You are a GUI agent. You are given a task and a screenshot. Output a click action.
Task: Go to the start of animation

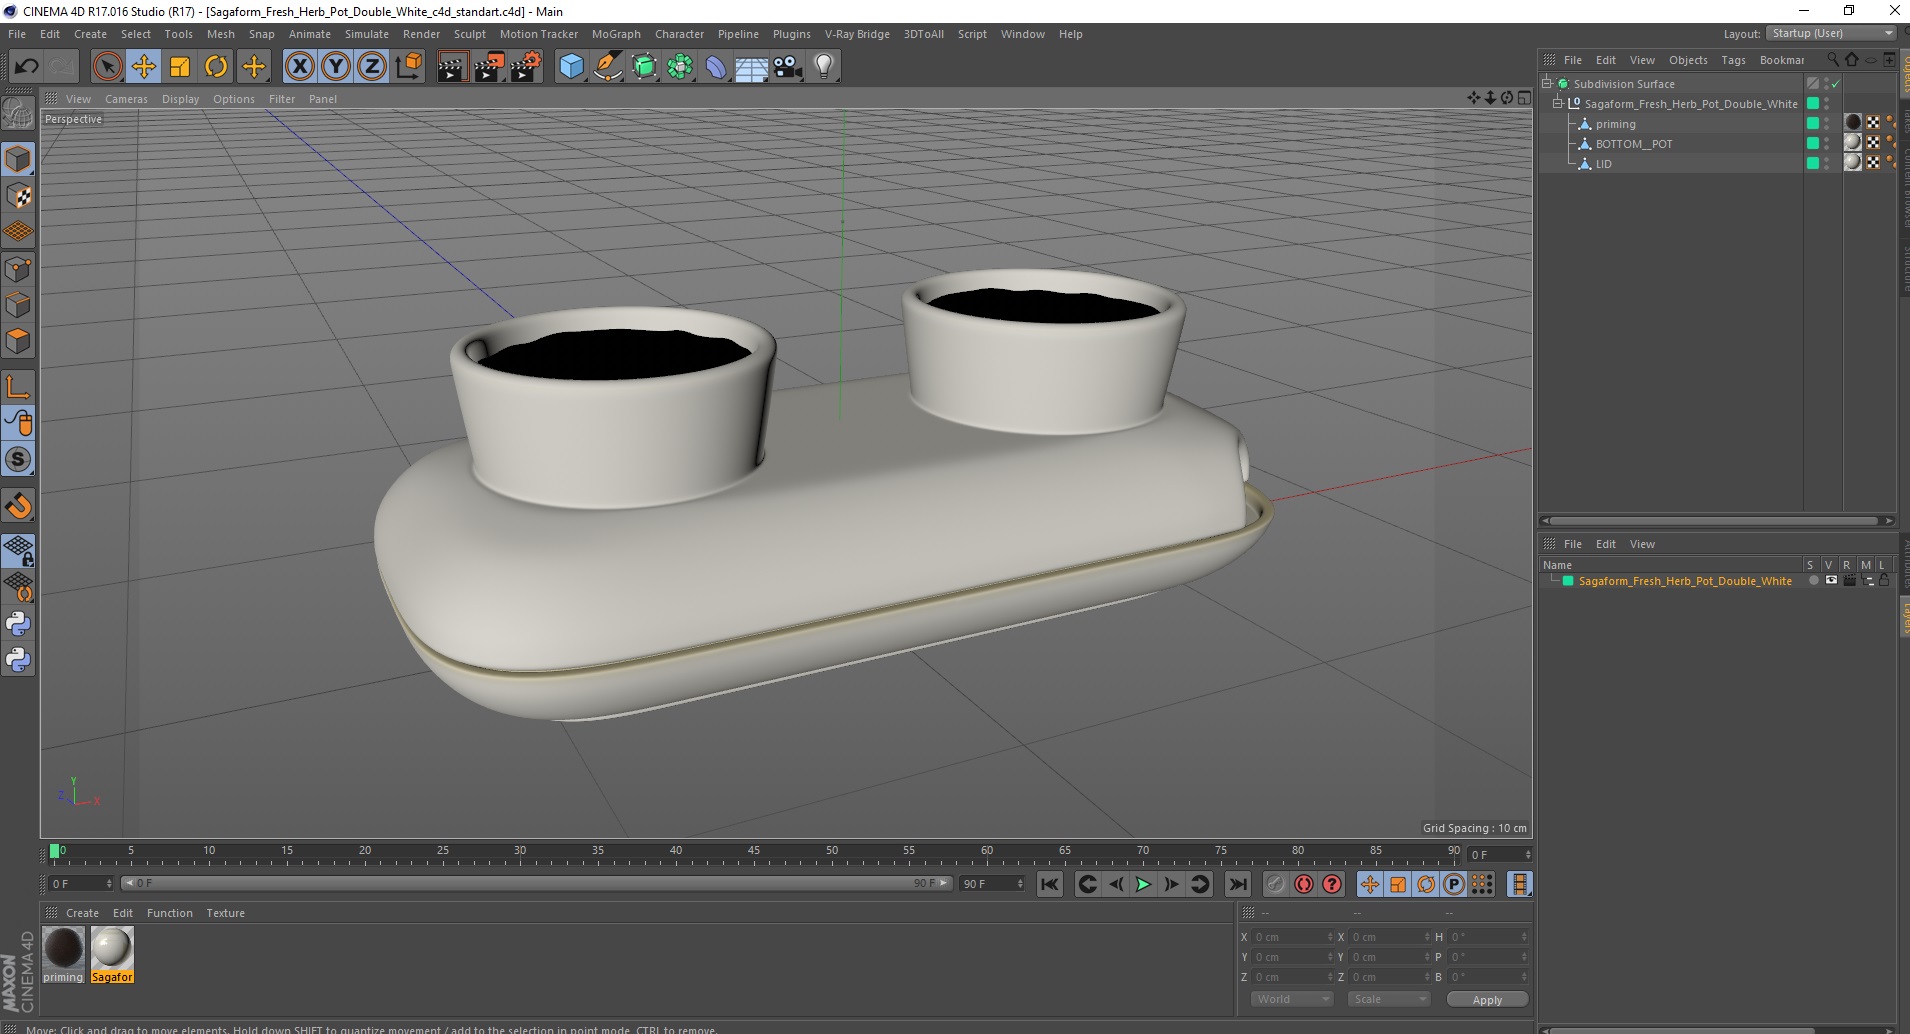point(1049,884)
